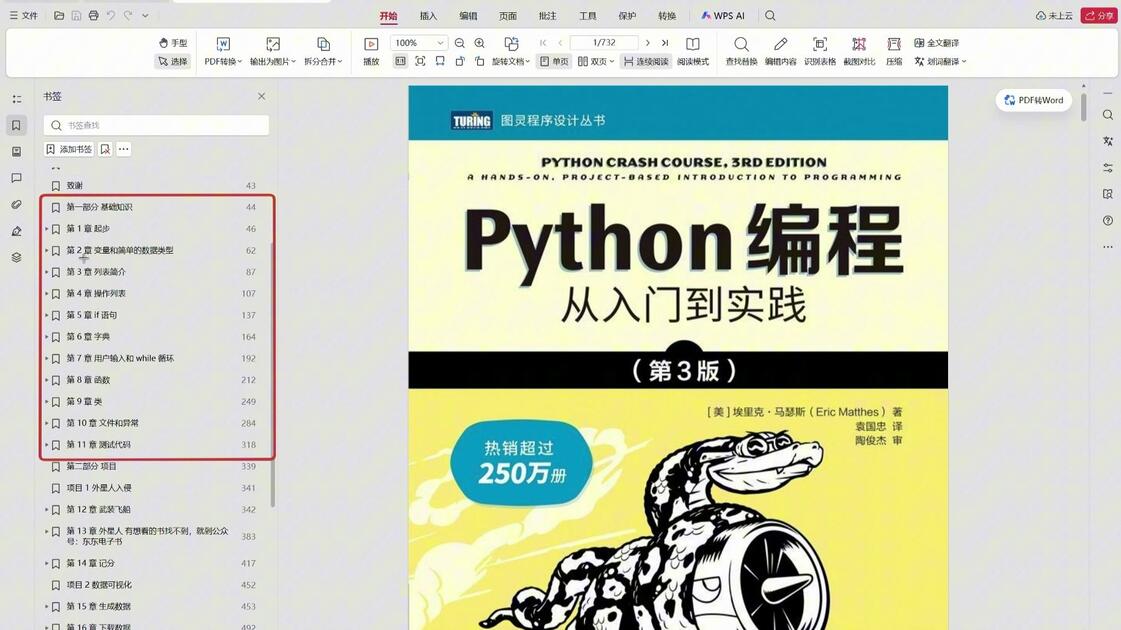Screen dimensions: 1121x630
Task: Open the three-dot menu in bookmark panel
Action: 124,149
